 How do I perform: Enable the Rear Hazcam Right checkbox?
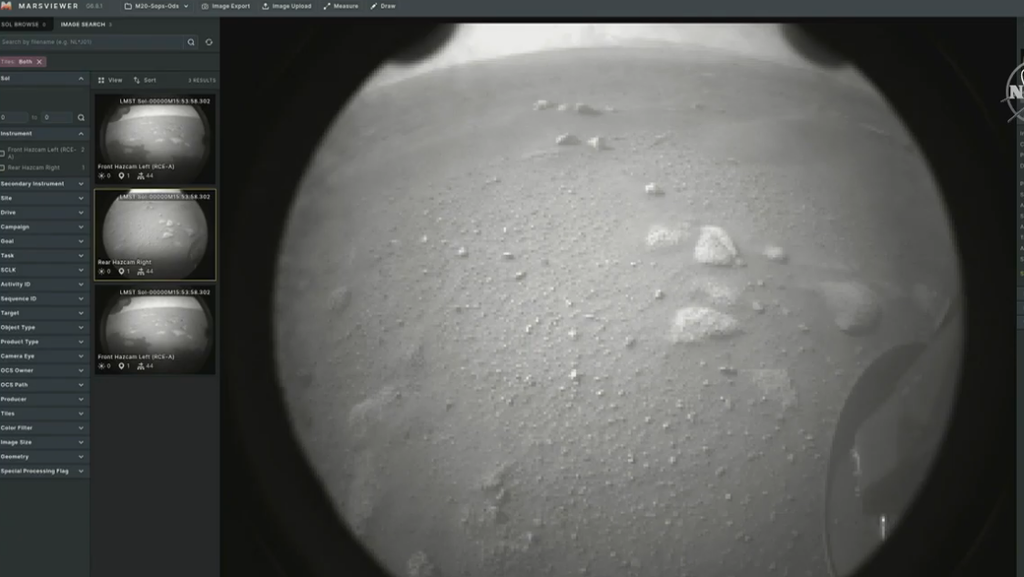tap(3, 167)
